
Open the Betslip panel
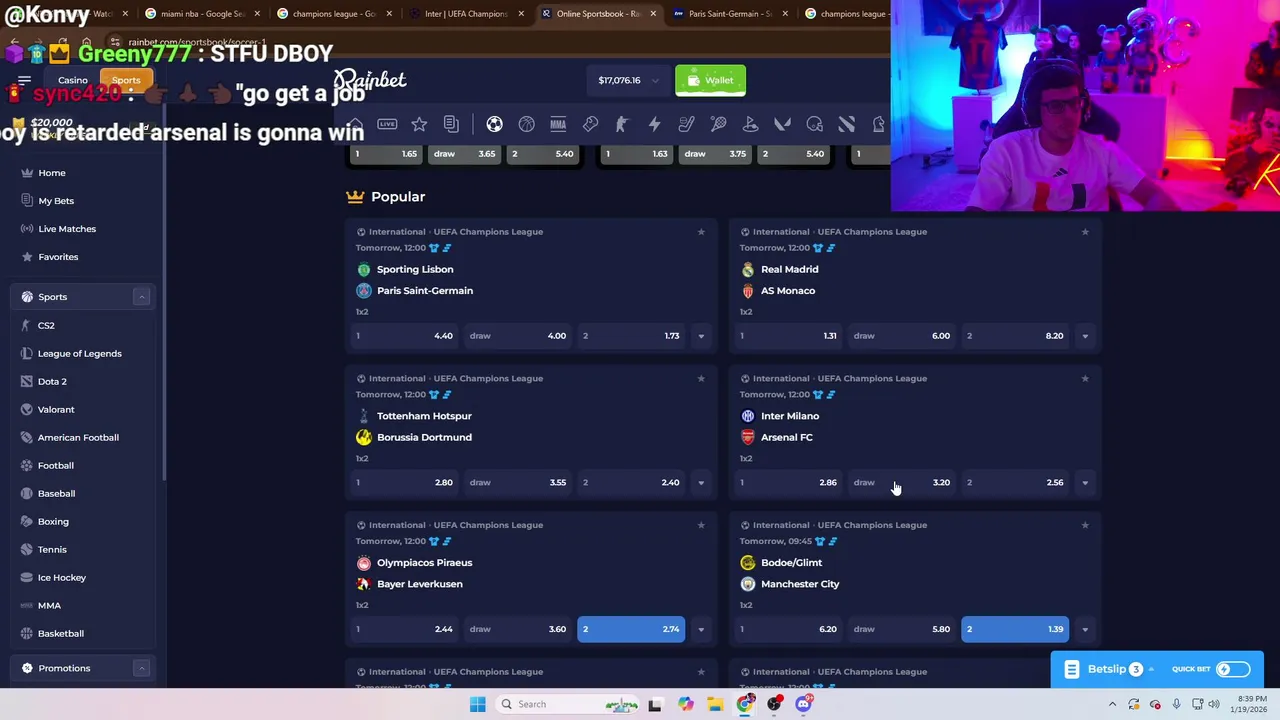coord(1106,669)
